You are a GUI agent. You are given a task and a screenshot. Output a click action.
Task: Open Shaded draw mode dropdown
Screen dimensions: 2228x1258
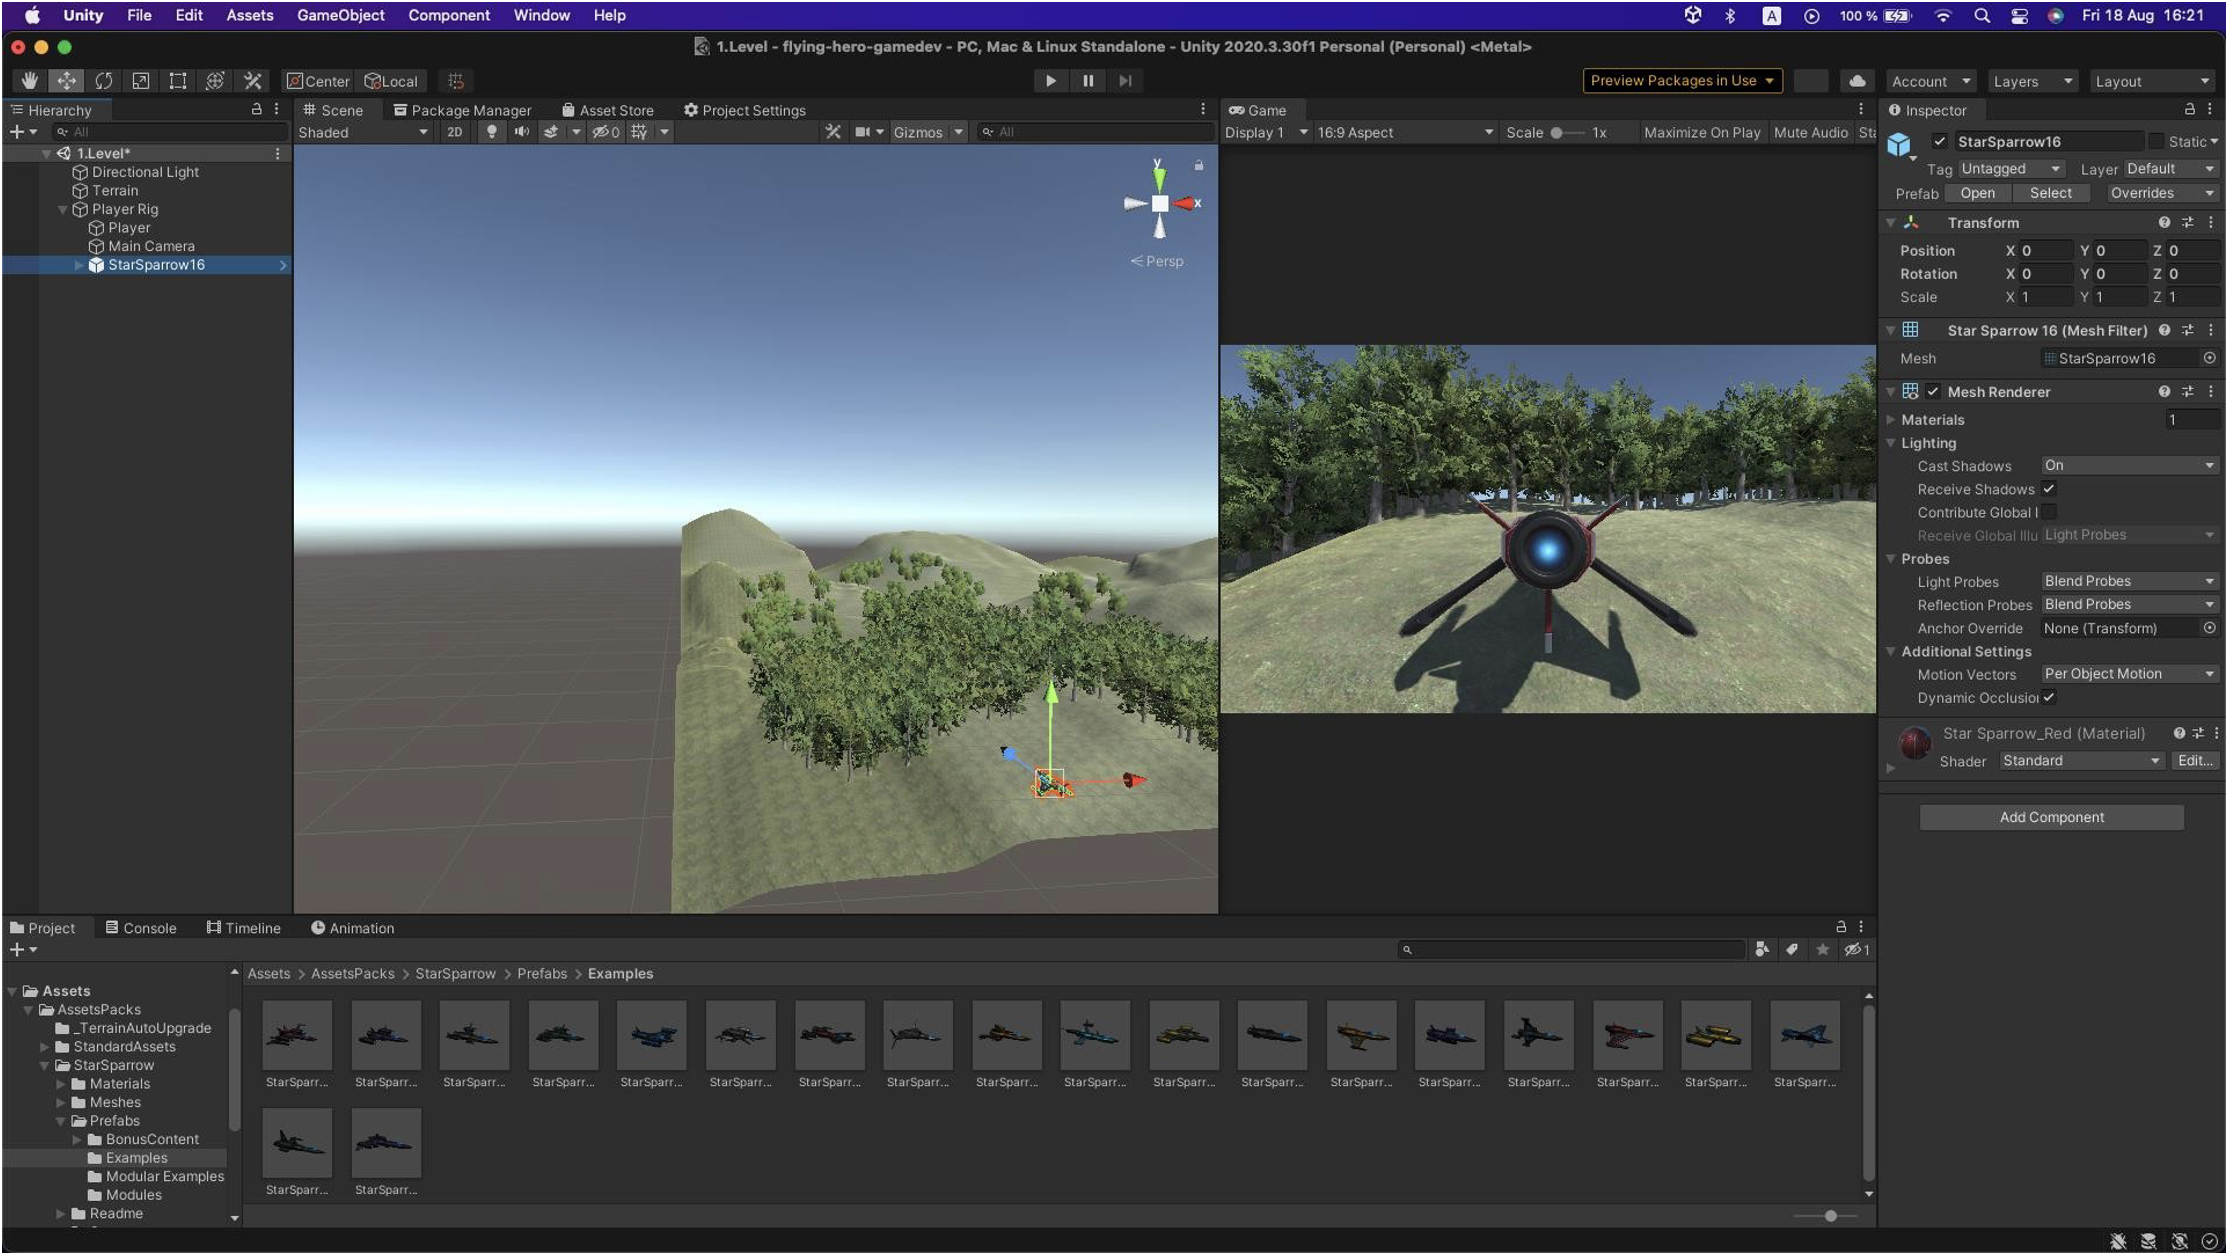pyautogui.click(x=363, y=132)
